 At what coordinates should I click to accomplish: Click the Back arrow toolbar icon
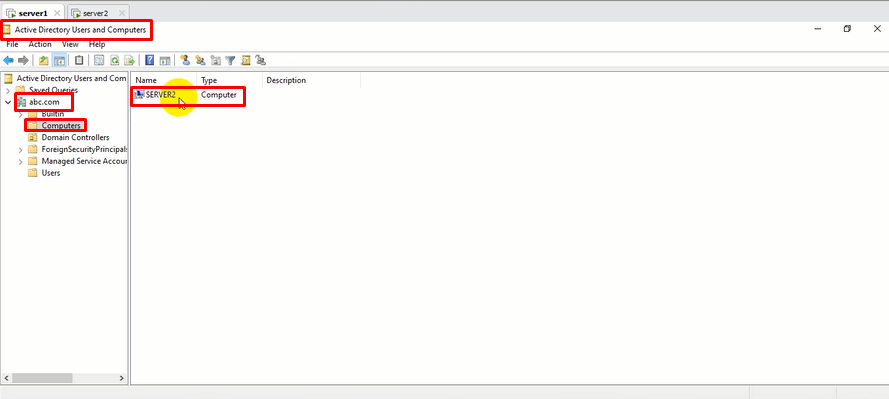click(x=8, y=60)
